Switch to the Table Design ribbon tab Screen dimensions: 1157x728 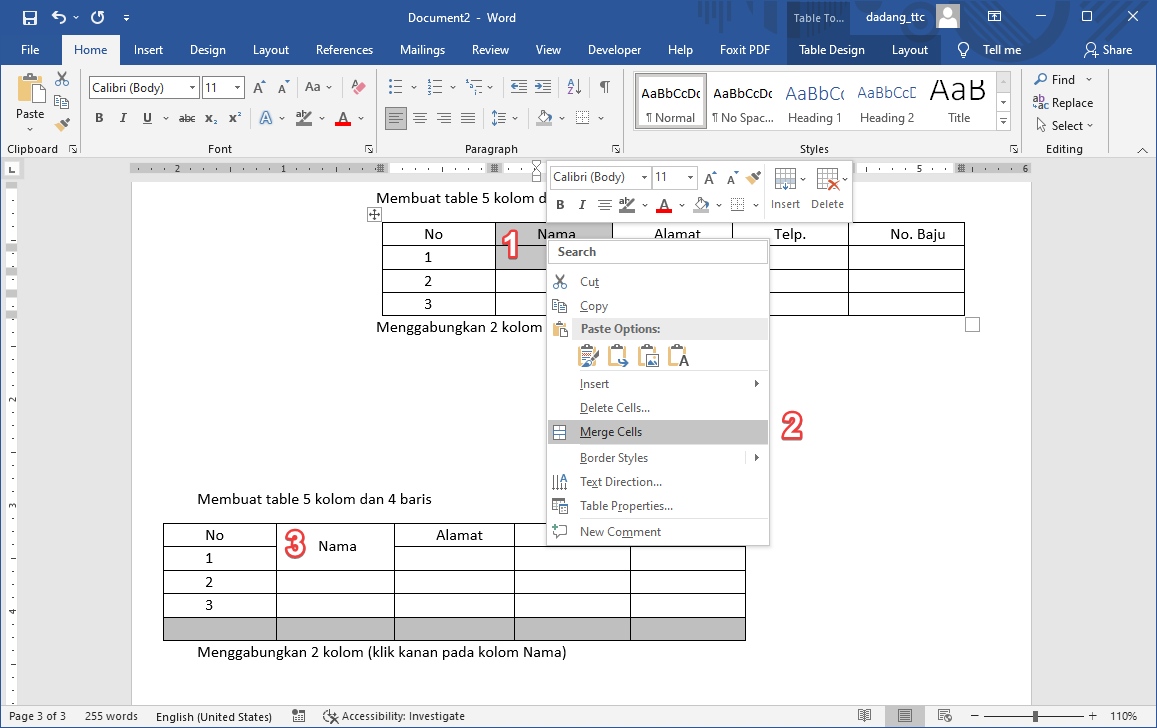click(832, 49)
